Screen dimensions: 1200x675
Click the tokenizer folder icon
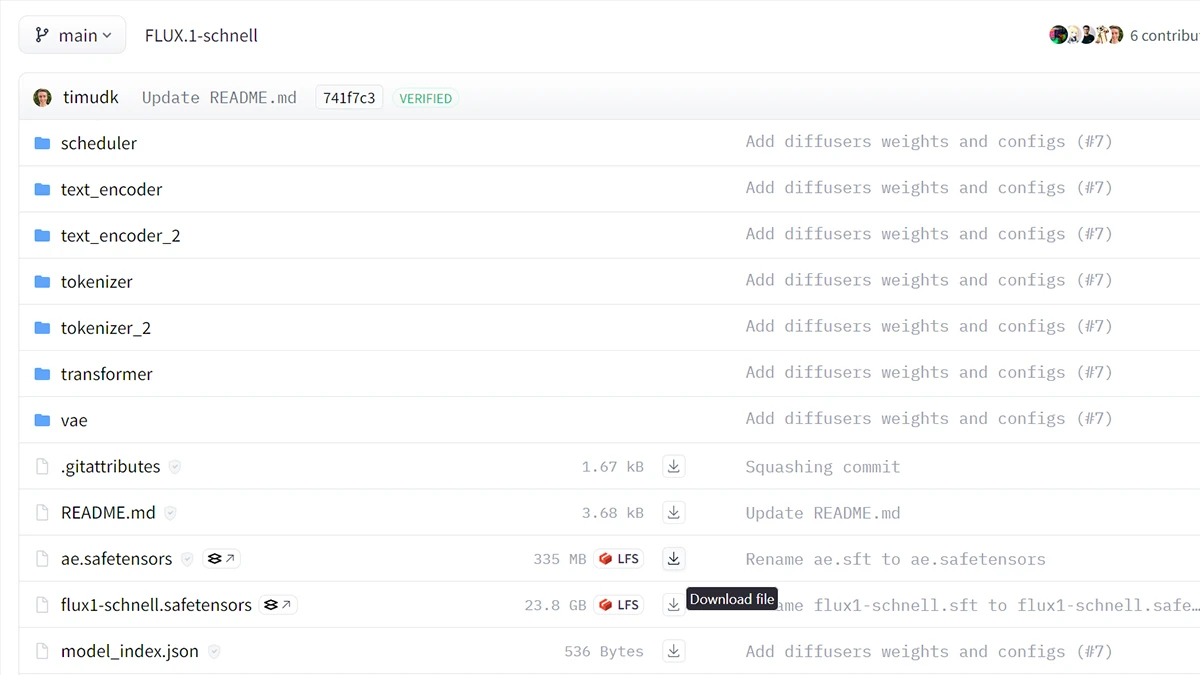pyautogui.click(x=42, y=281)
